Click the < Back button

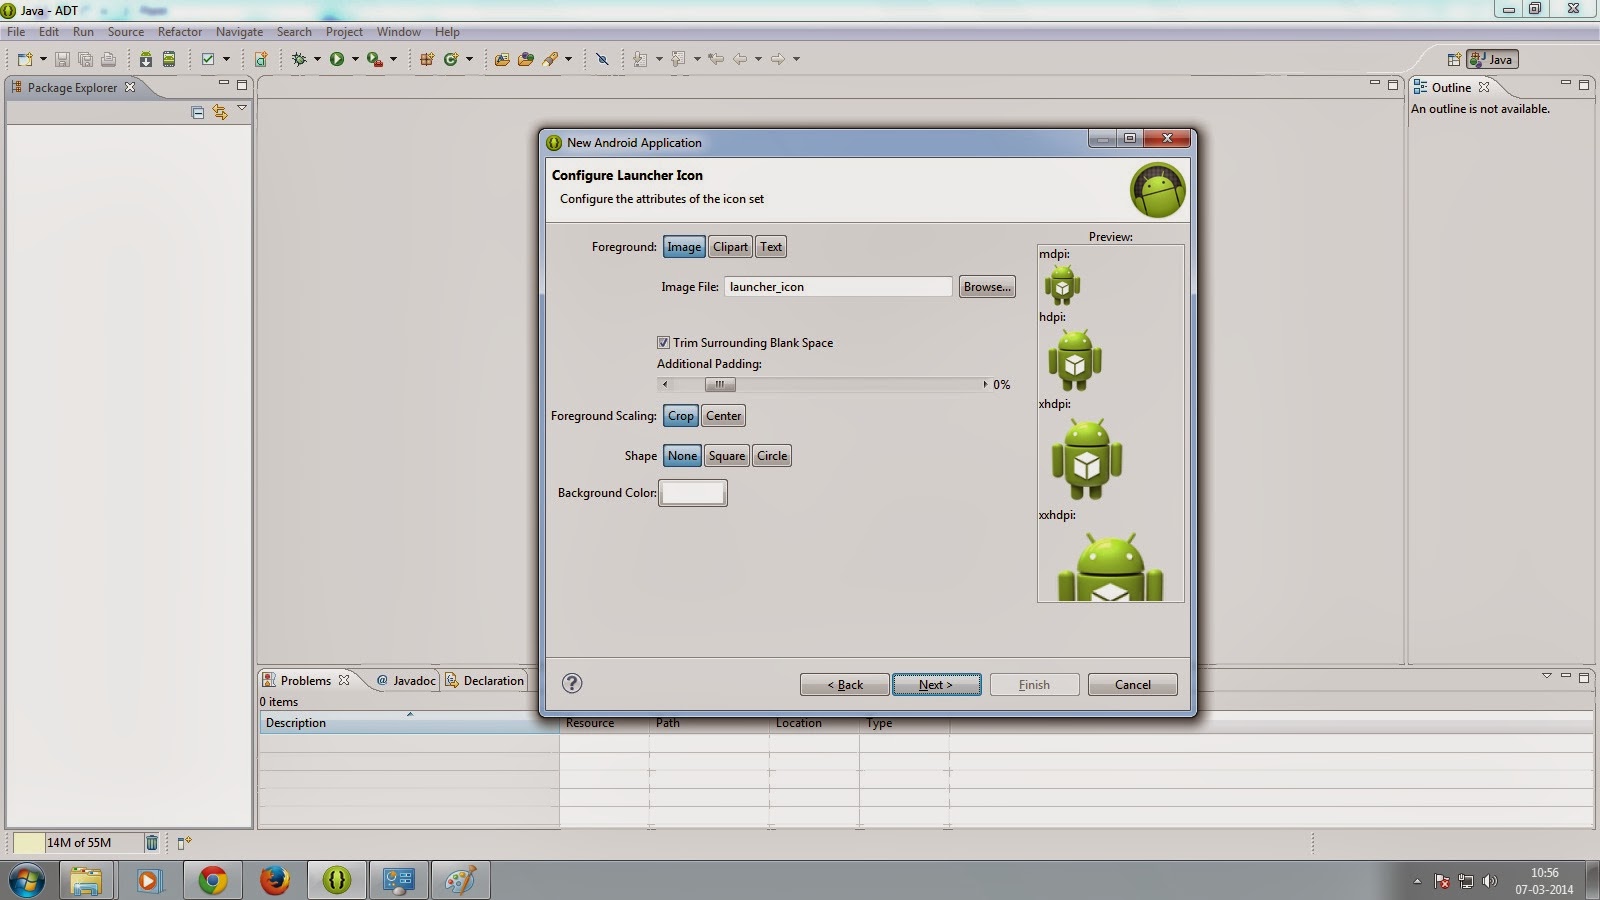point(845,685)
